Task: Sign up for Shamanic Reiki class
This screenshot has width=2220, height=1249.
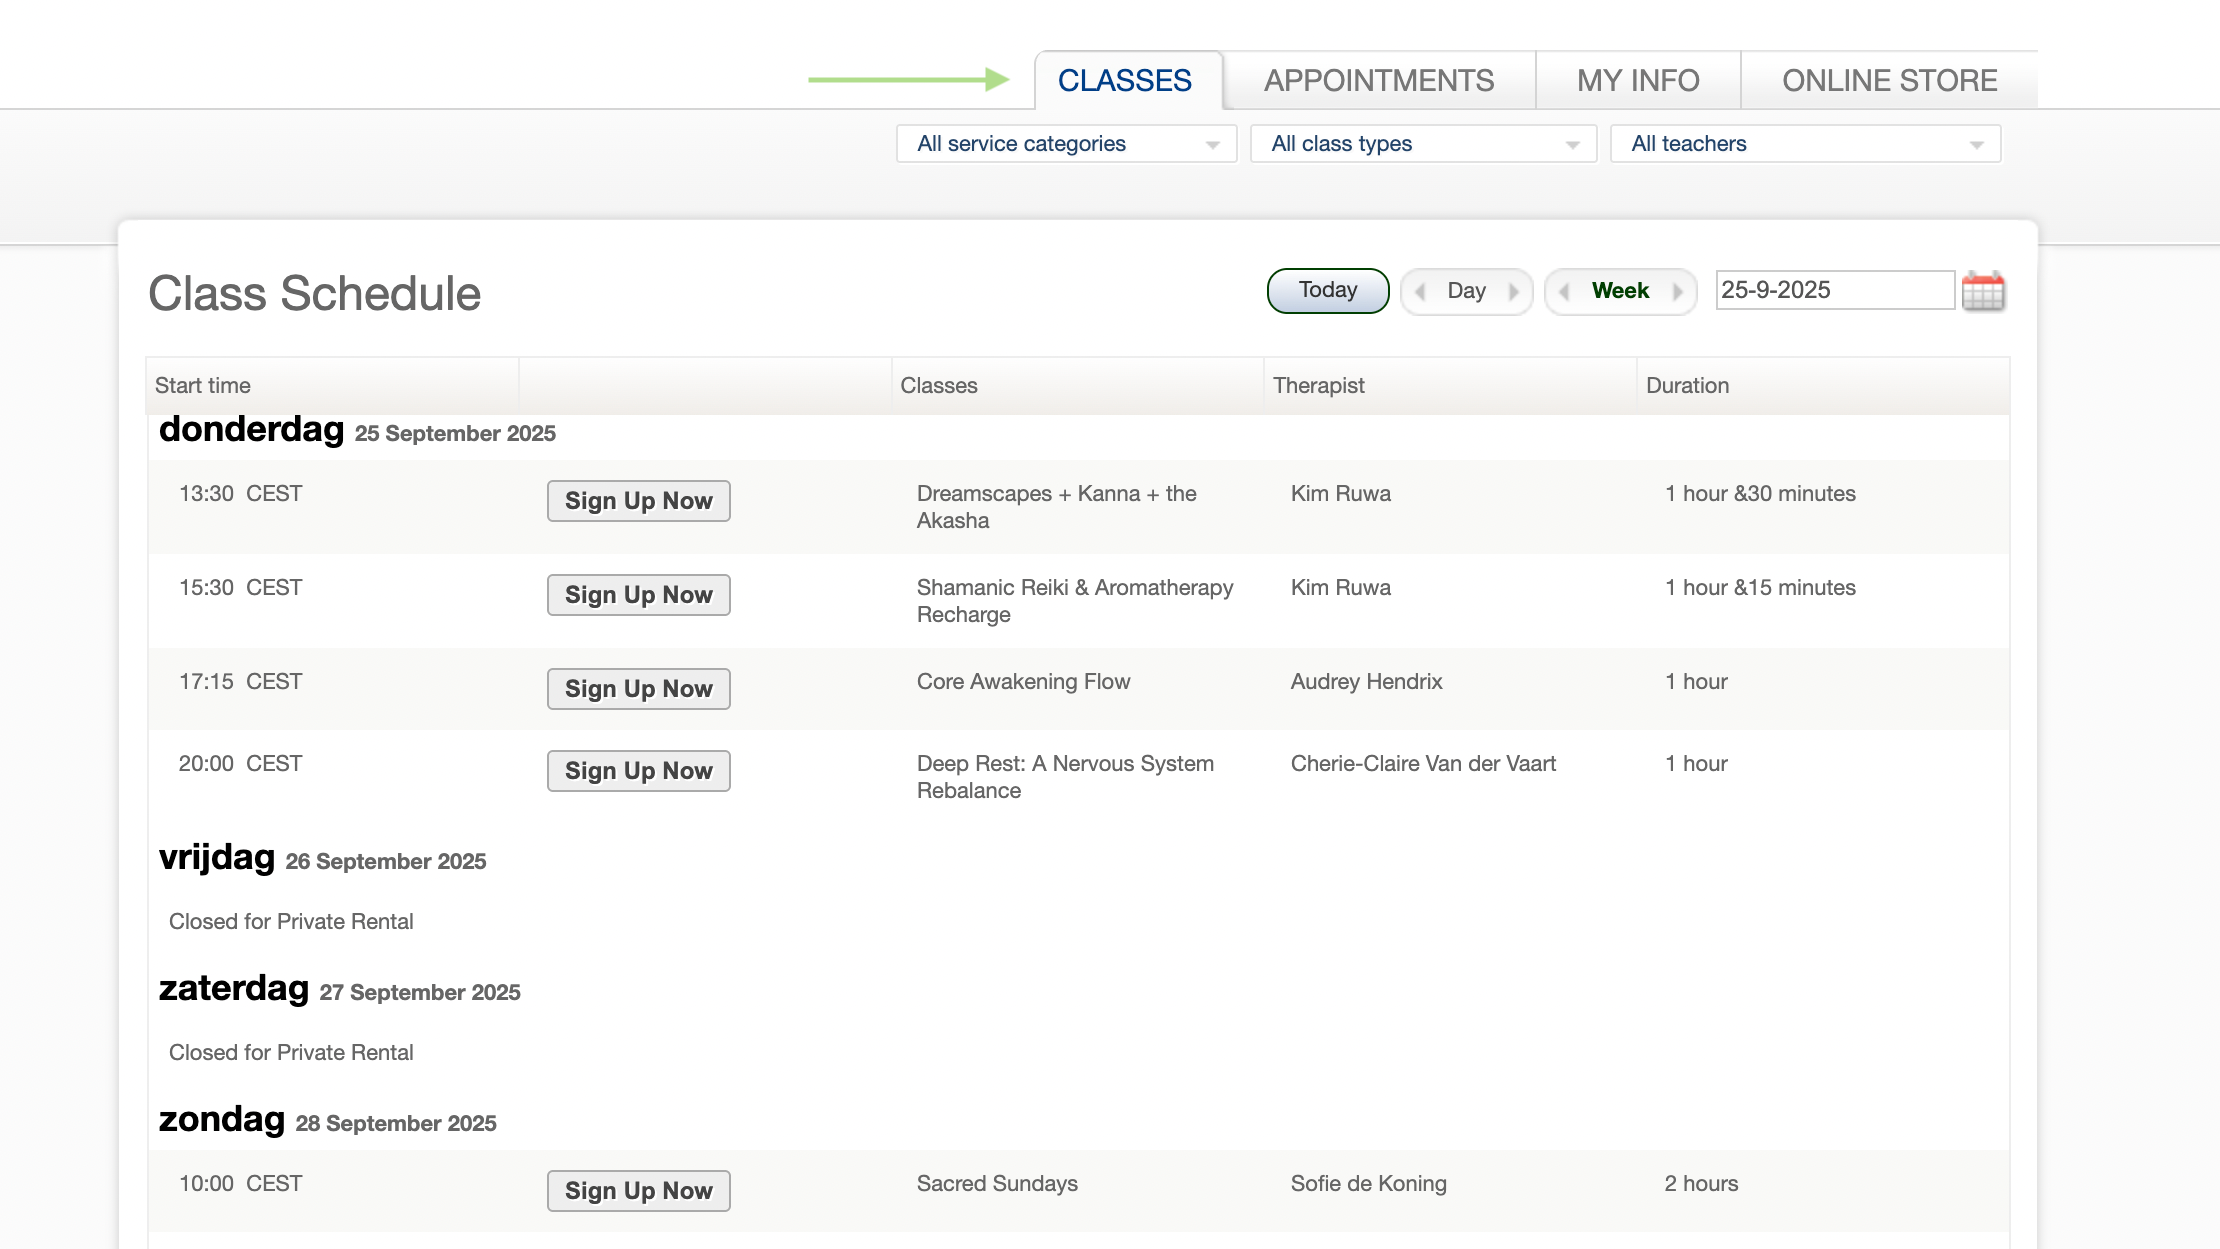Action: pos(638,595)
